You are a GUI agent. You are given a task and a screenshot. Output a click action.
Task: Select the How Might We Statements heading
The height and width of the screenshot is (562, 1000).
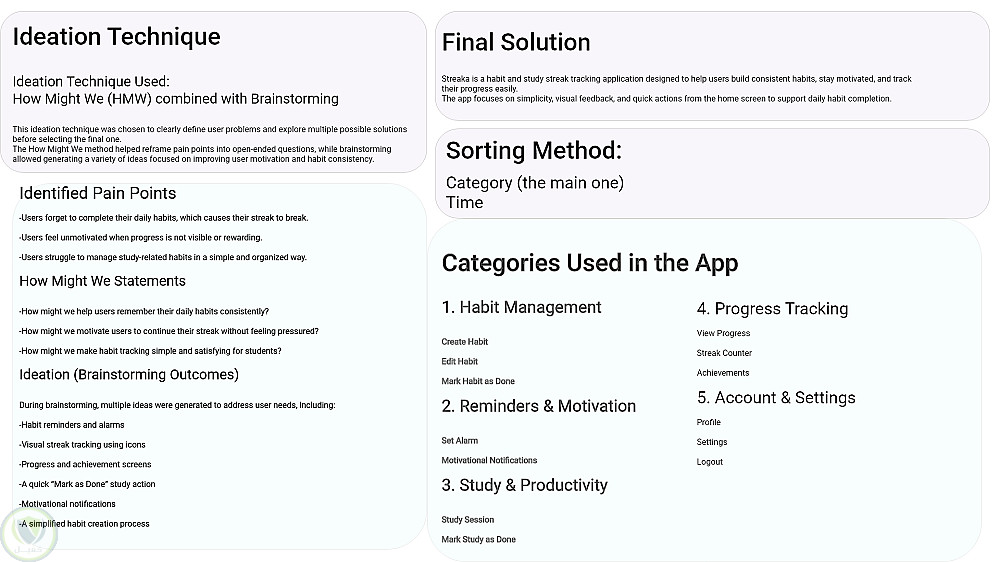(x=102, y=281)
